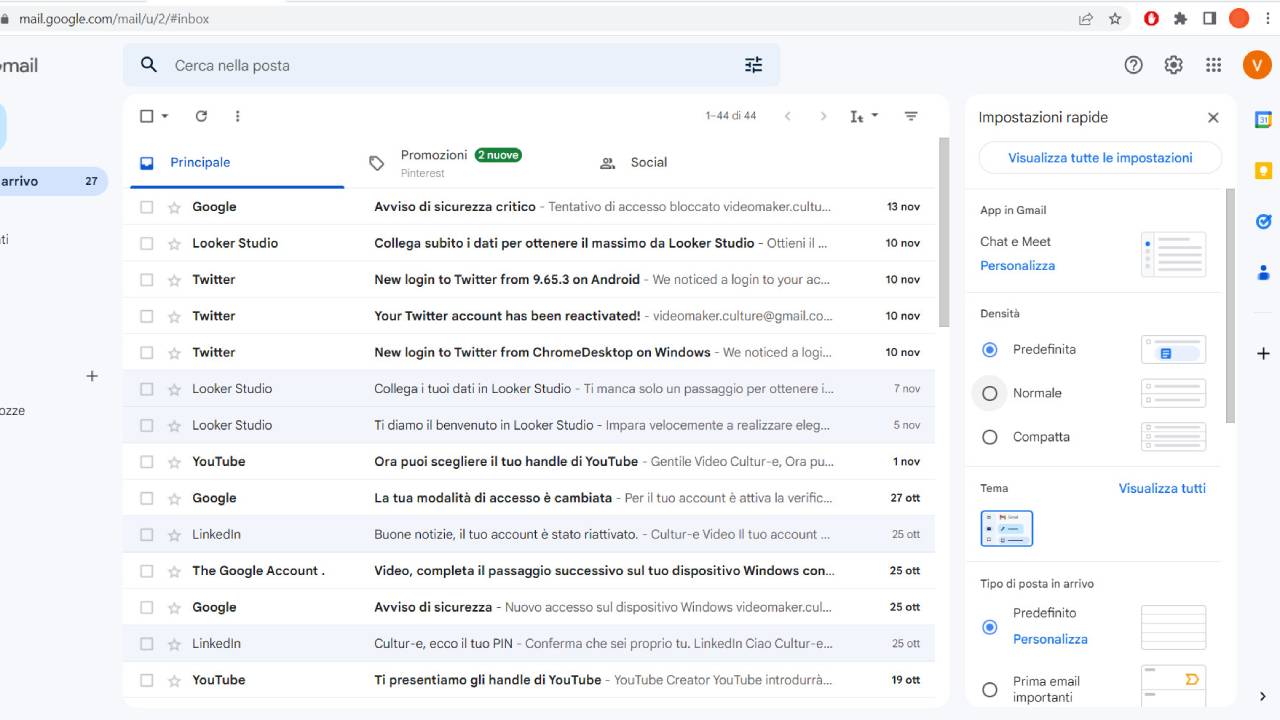The height and width of the screenshot is (720, 1280).
Task: Open Google Tasks side panel icon
Action: (x=1263, y=222)
